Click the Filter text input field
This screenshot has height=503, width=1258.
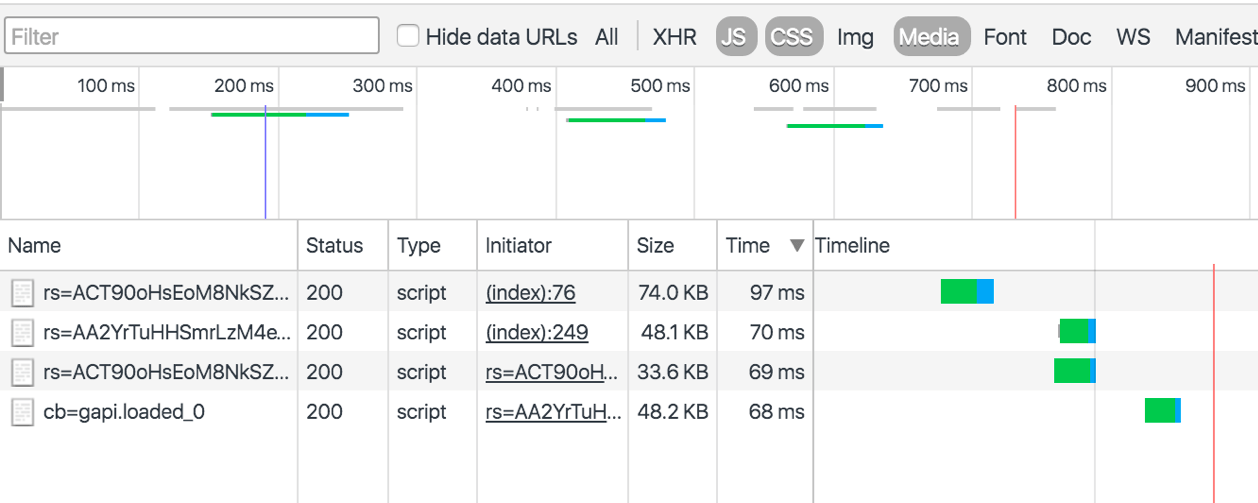pos(192,37)
